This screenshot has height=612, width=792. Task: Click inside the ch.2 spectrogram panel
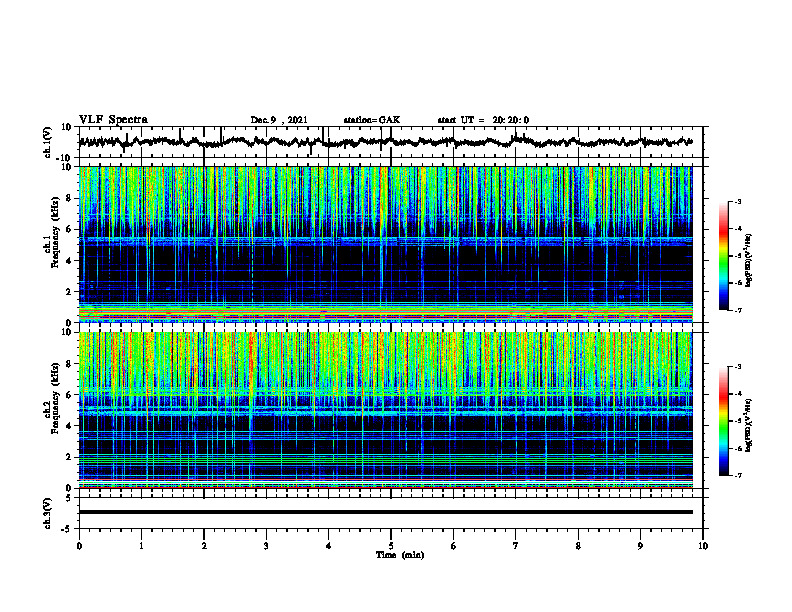pyautogui.click(x=385, y=410)
